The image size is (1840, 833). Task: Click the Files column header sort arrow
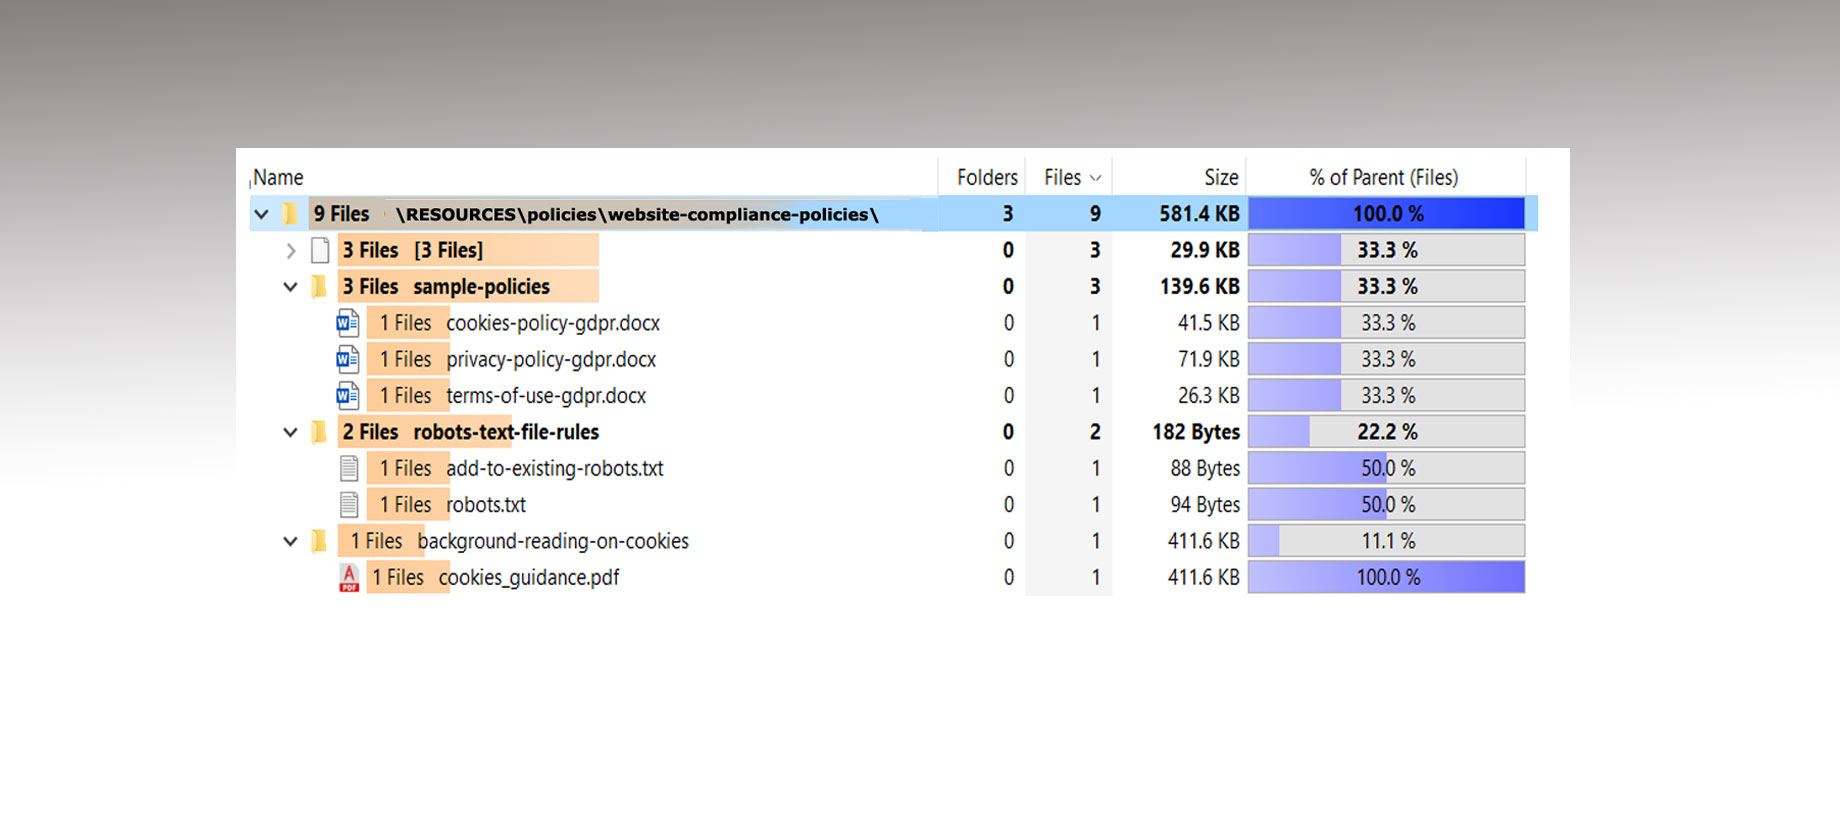point(1096,178)
